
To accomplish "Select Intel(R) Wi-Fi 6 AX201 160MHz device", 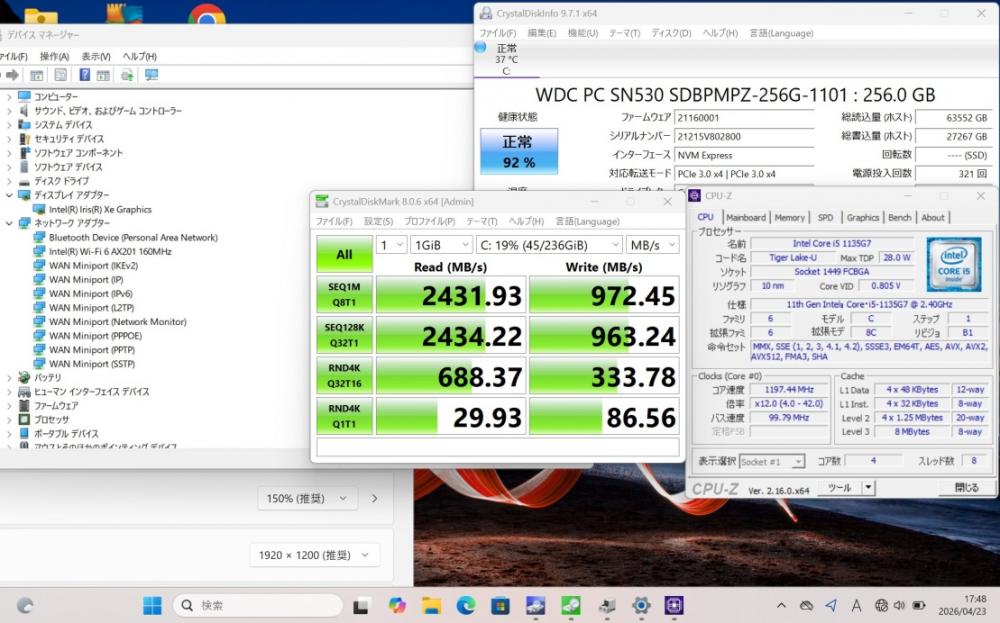I will coord(110,251).
